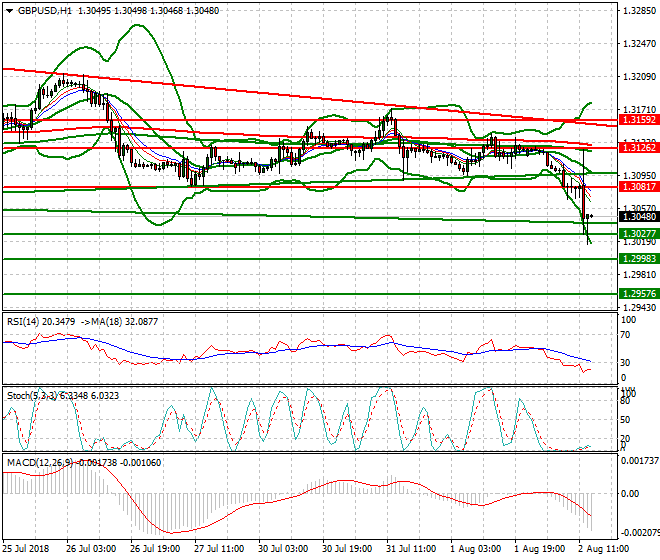Select the 1.29576 green support label

click(x=639, y=294)
